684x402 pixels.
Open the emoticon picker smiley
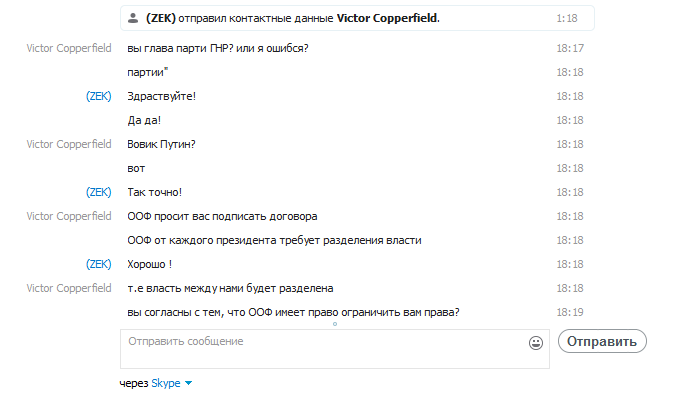(x=536, y=343)
